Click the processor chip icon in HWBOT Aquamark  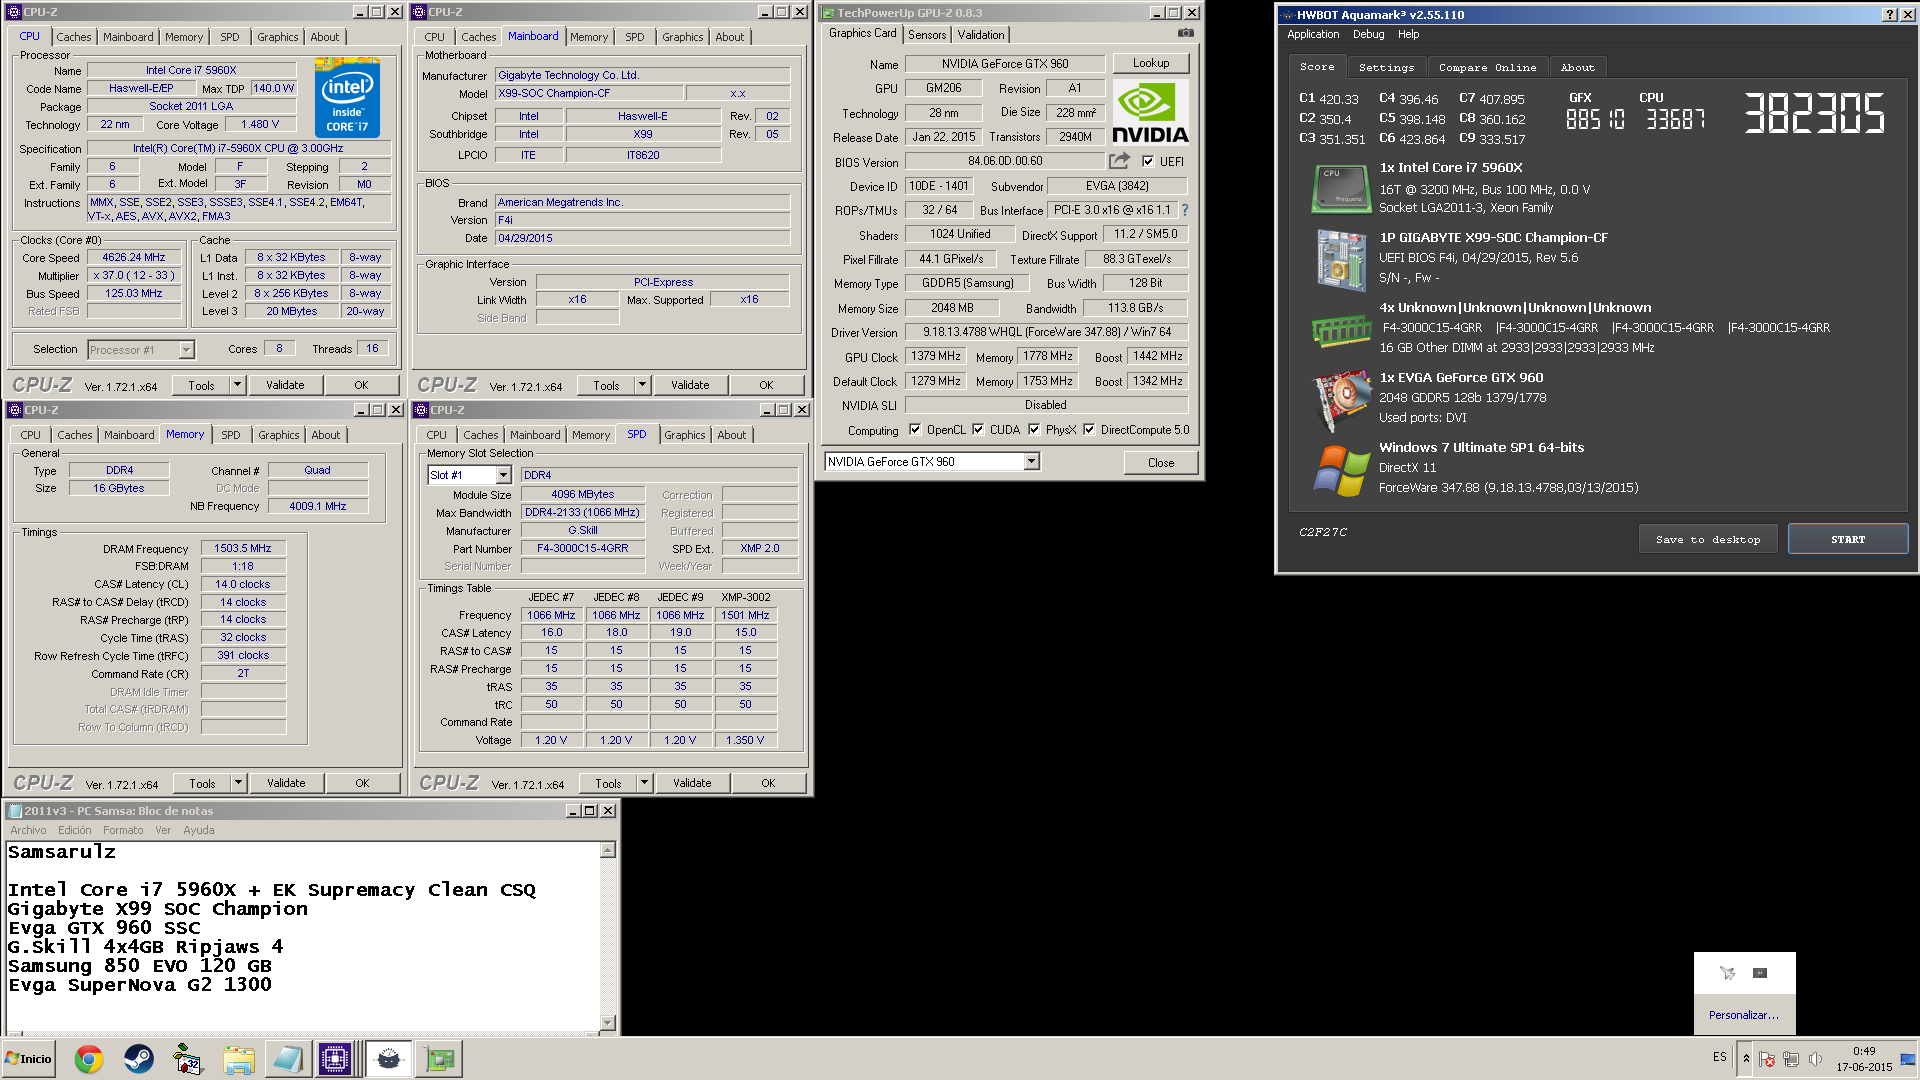1340,190
